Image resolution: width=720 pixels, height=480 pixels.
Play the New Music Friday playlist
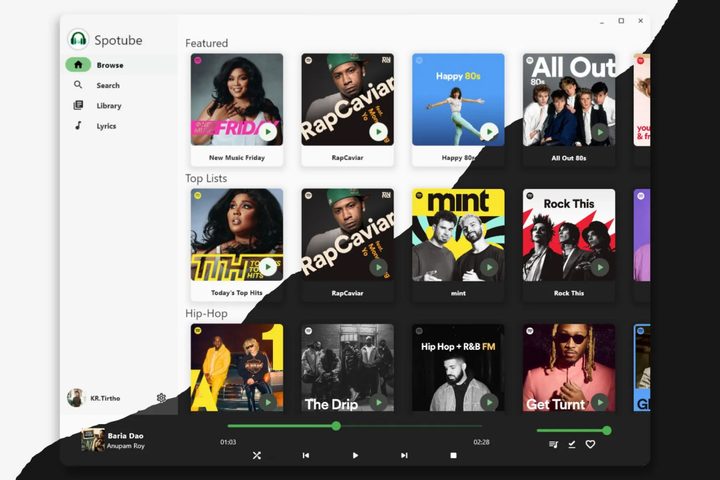coord(267,132)
